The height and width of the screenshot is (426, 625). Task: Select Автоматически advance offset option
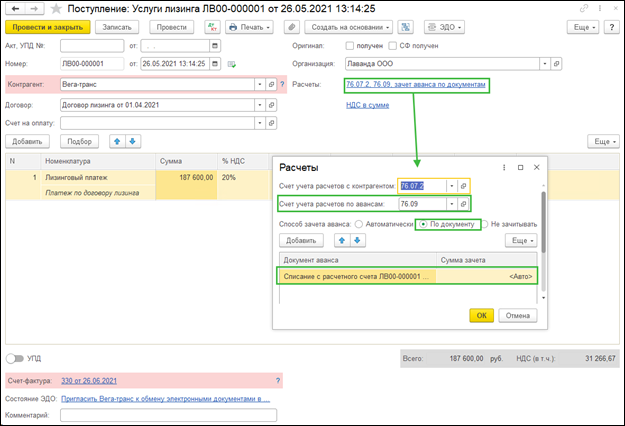359,224
